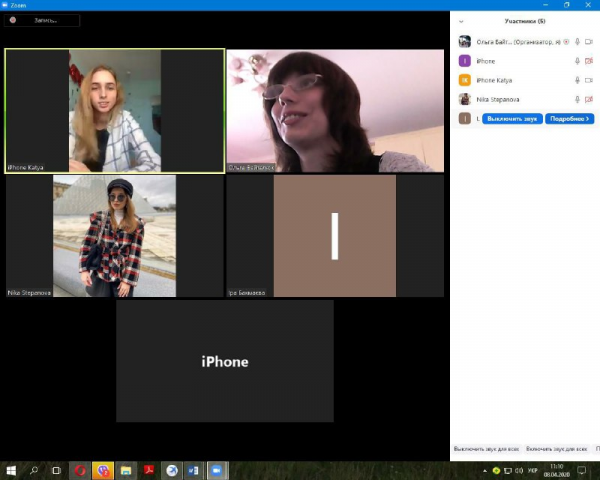Screen dimensions: 600x480
Task: Click the Zoom icon in the taskbar
Action: (215, 470)
